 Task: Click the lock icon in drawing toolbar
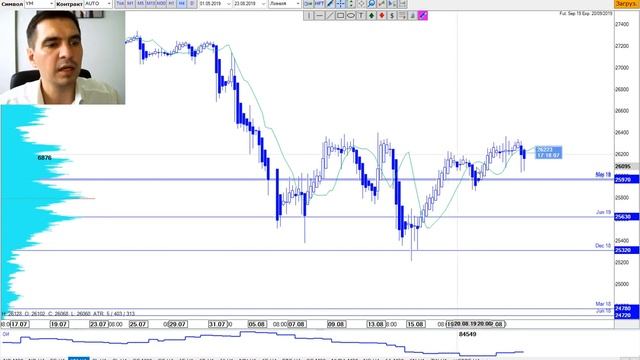[412, 16]
